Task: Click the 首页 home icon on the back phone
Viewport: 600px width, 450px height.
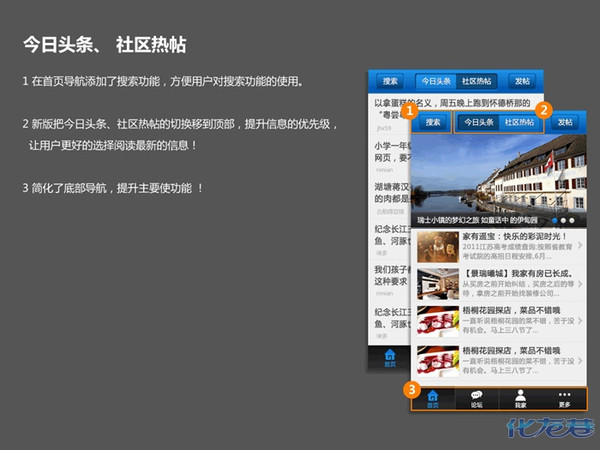Action: tap(390, 357)
